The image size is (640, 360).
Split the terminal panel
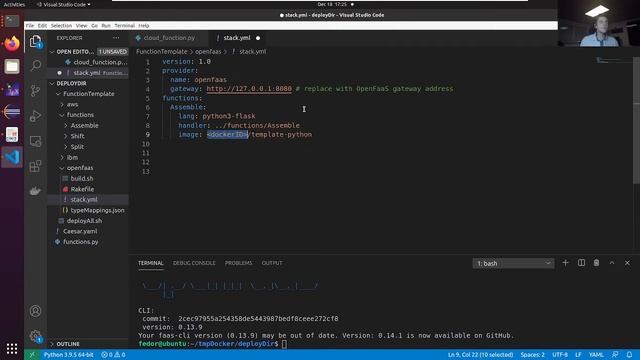point(581,263)
